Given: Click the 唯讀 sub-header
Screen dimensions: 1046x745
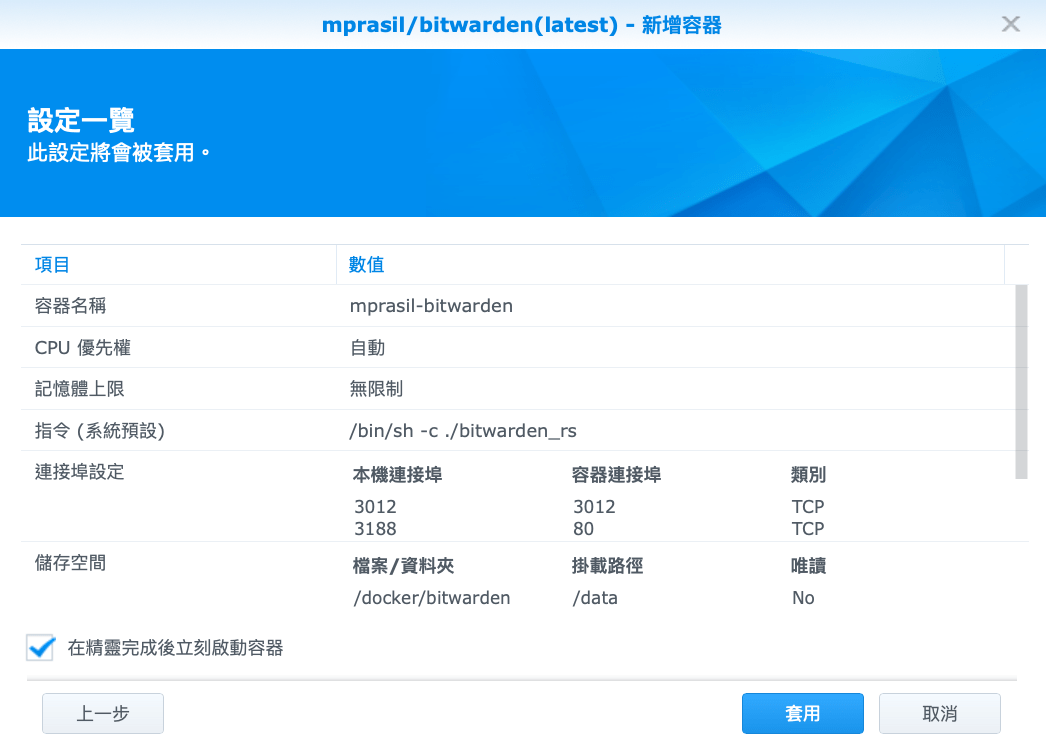Looking at the screenshot, I should pos(809,566).
